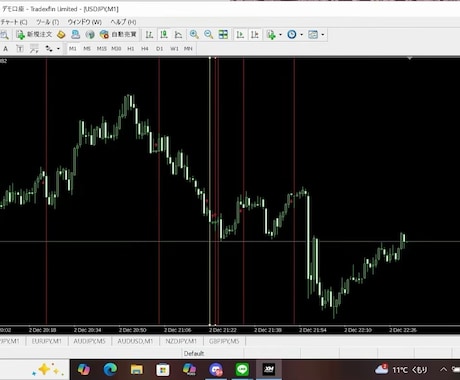Open the ヘルプ(H) menu
This screenshot has width=460, height=380.
(x=123, y=22)
